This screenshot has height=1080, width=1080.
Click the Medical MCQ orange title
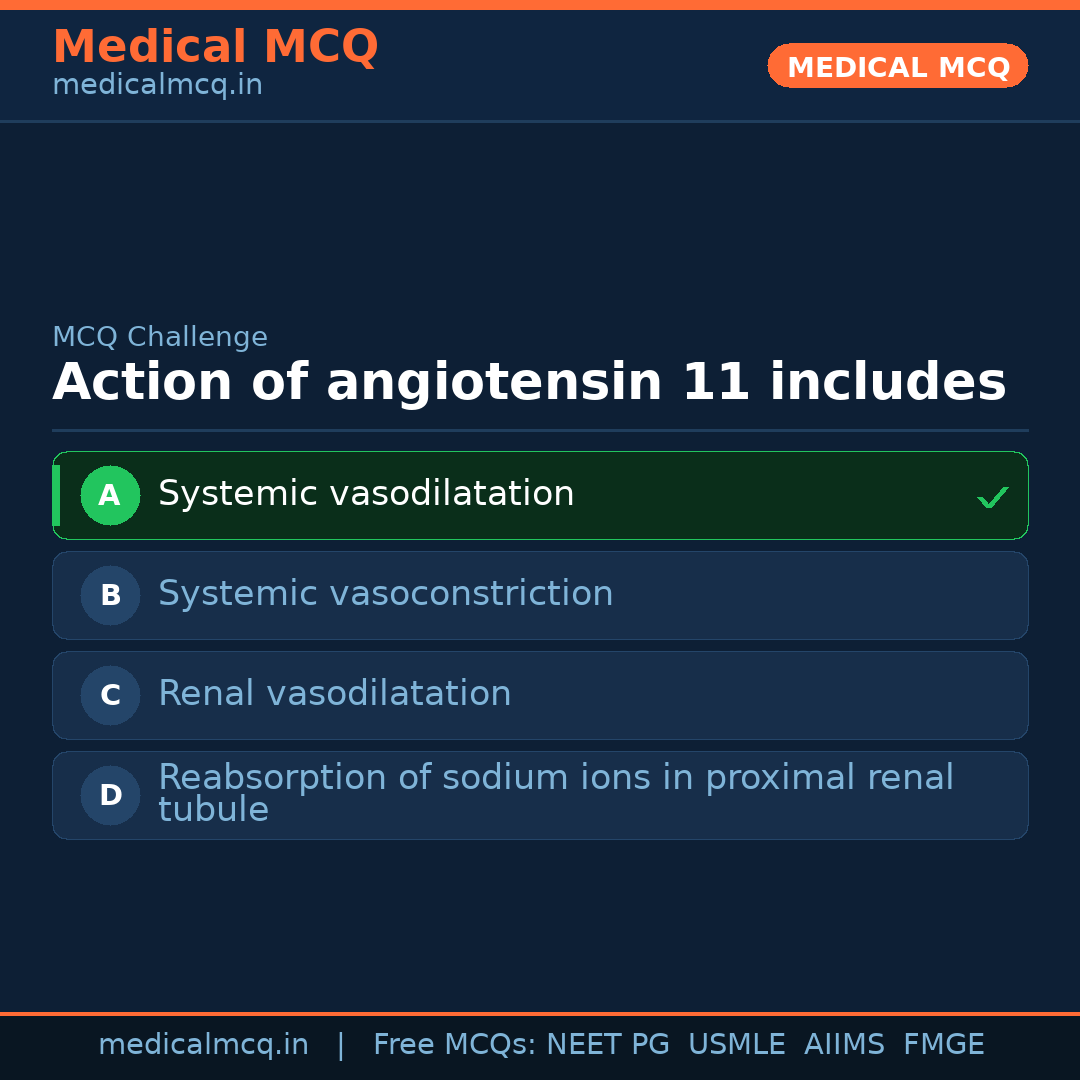coord(215,47)
